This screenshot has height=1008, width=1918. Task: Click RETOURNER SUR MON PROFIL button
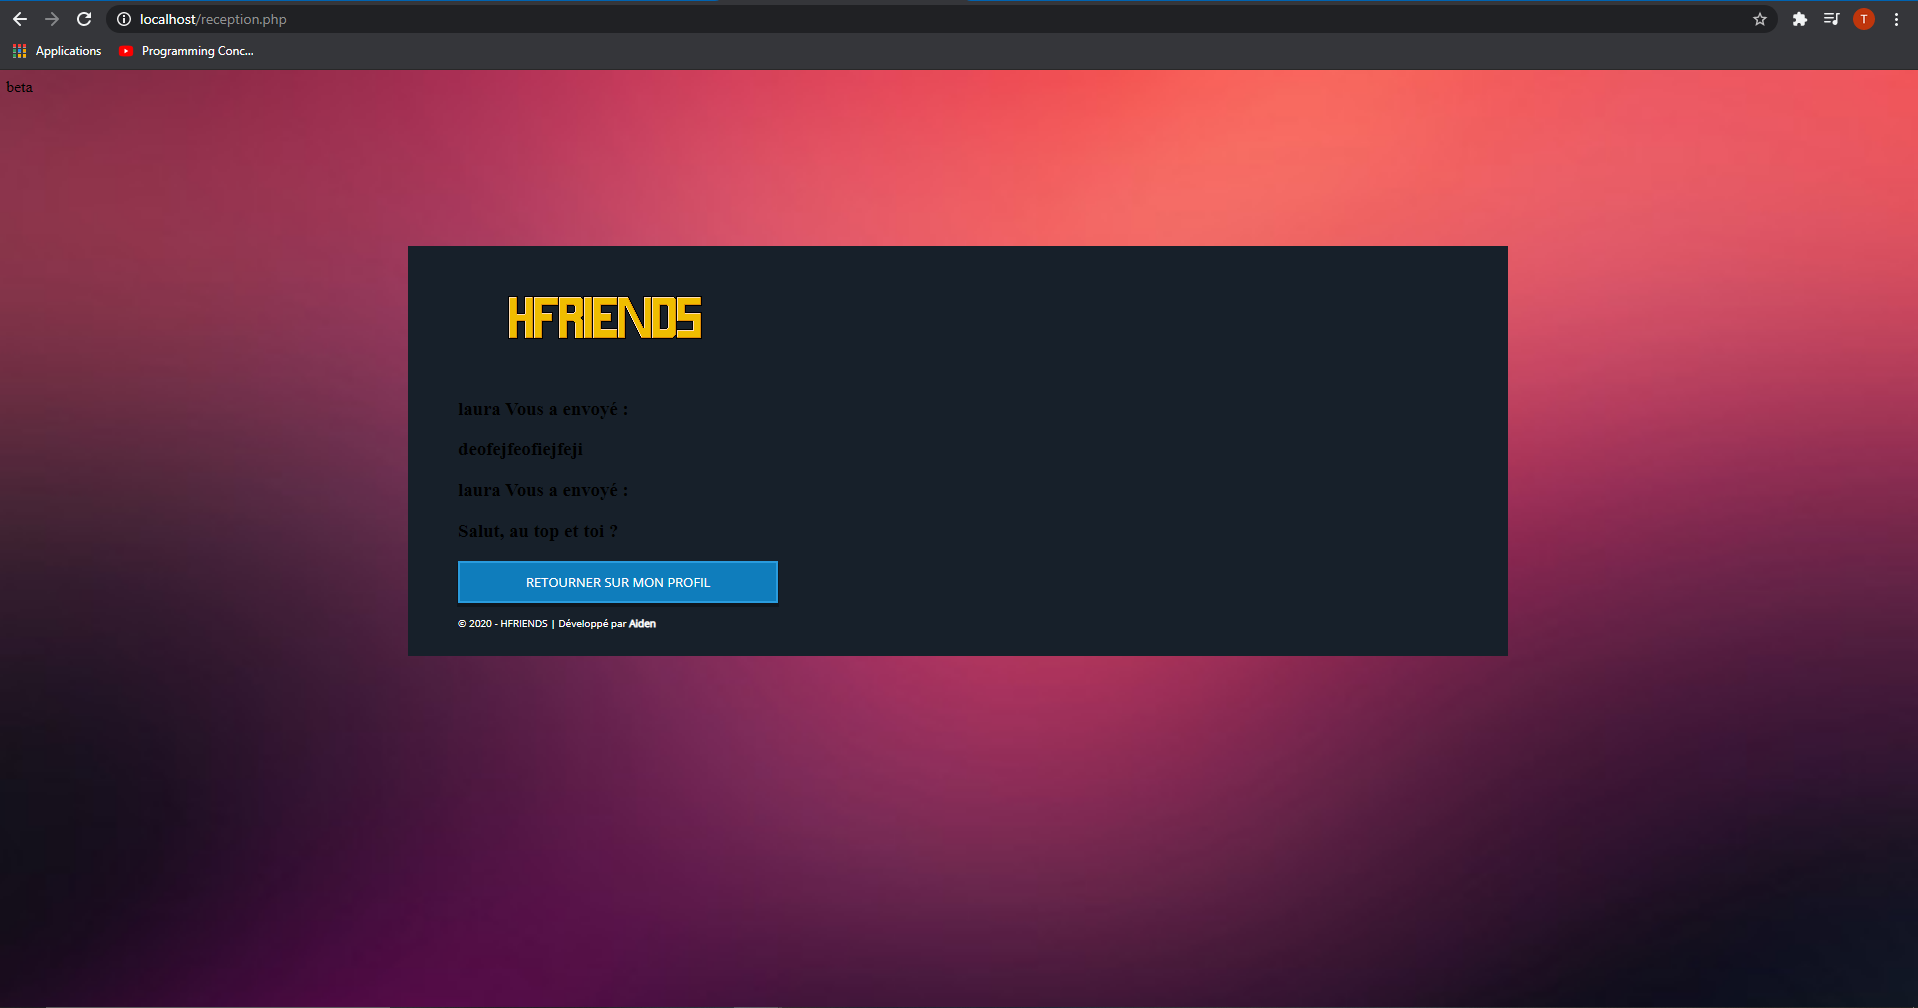tap(618, 582)
